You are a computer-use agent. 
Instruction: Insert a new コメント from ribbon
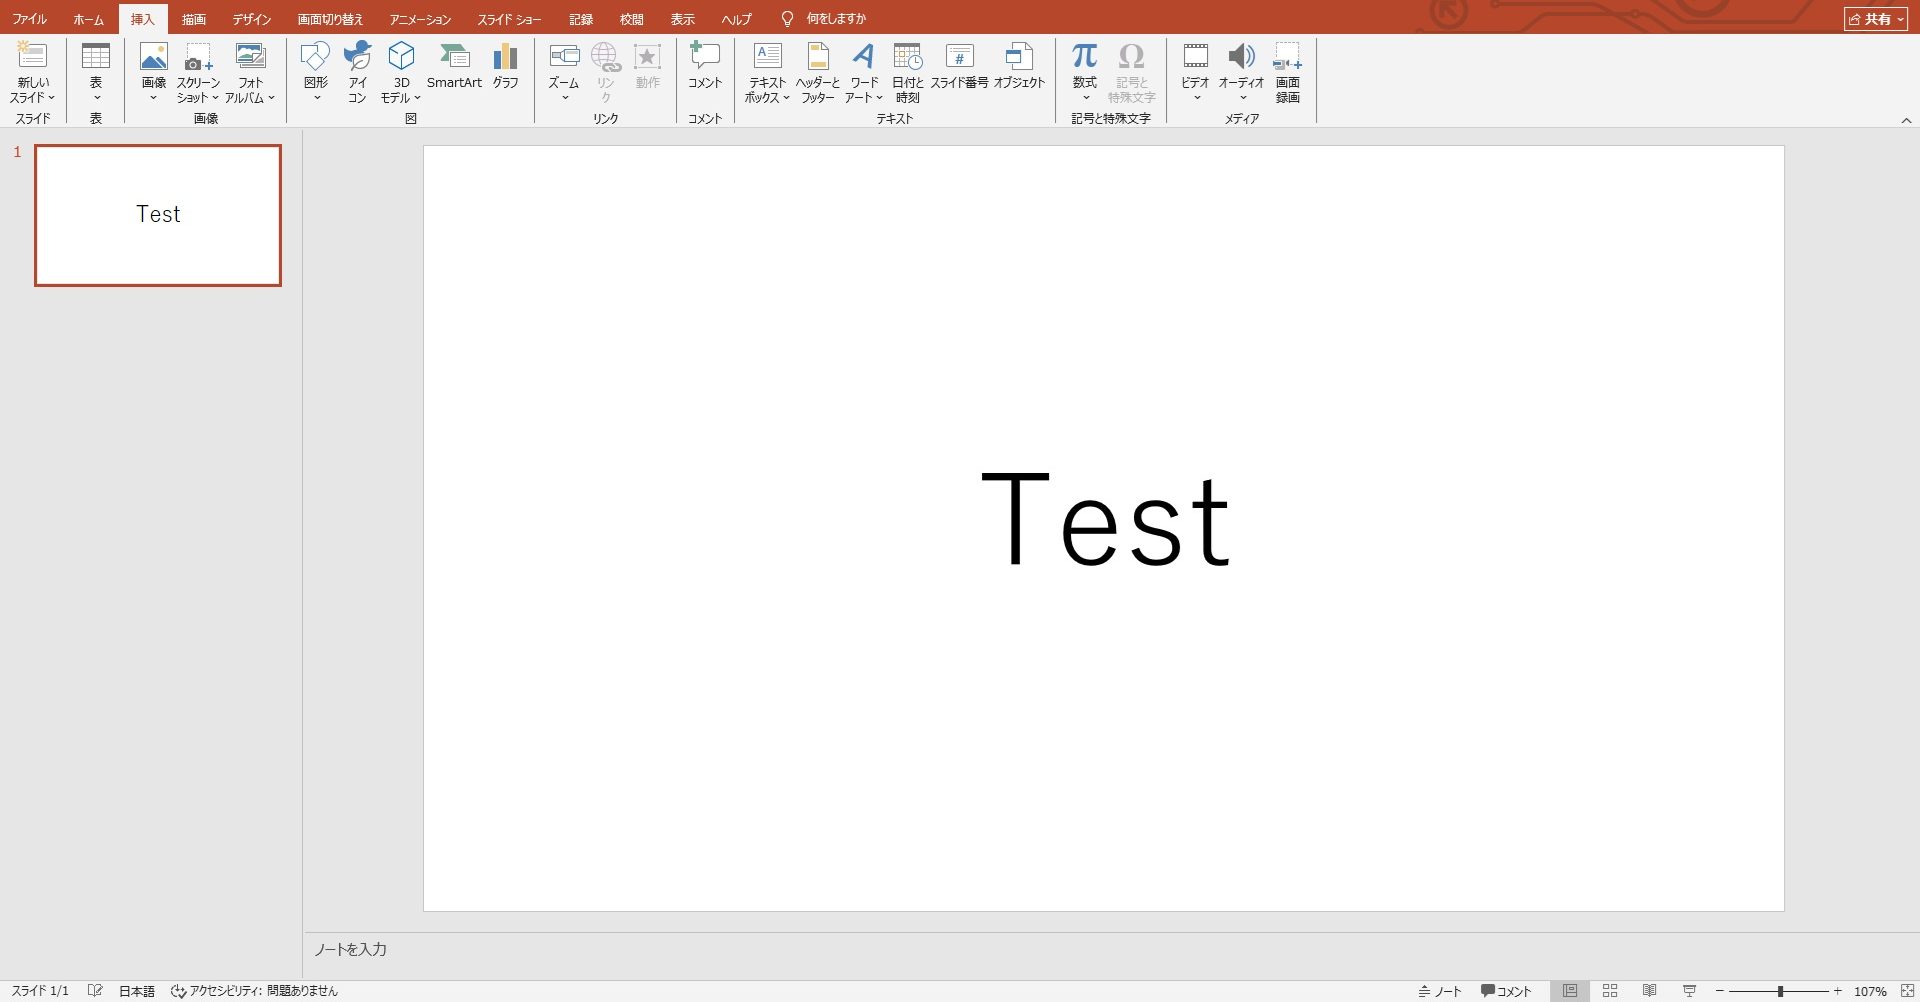point(704,67)
